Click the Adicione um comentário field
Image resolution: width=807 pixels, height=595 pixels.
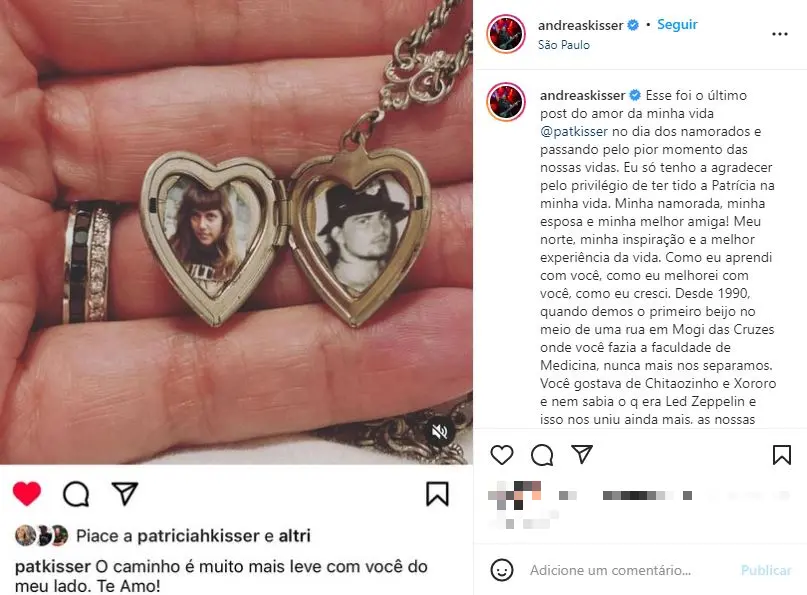(x=610, y=570)
